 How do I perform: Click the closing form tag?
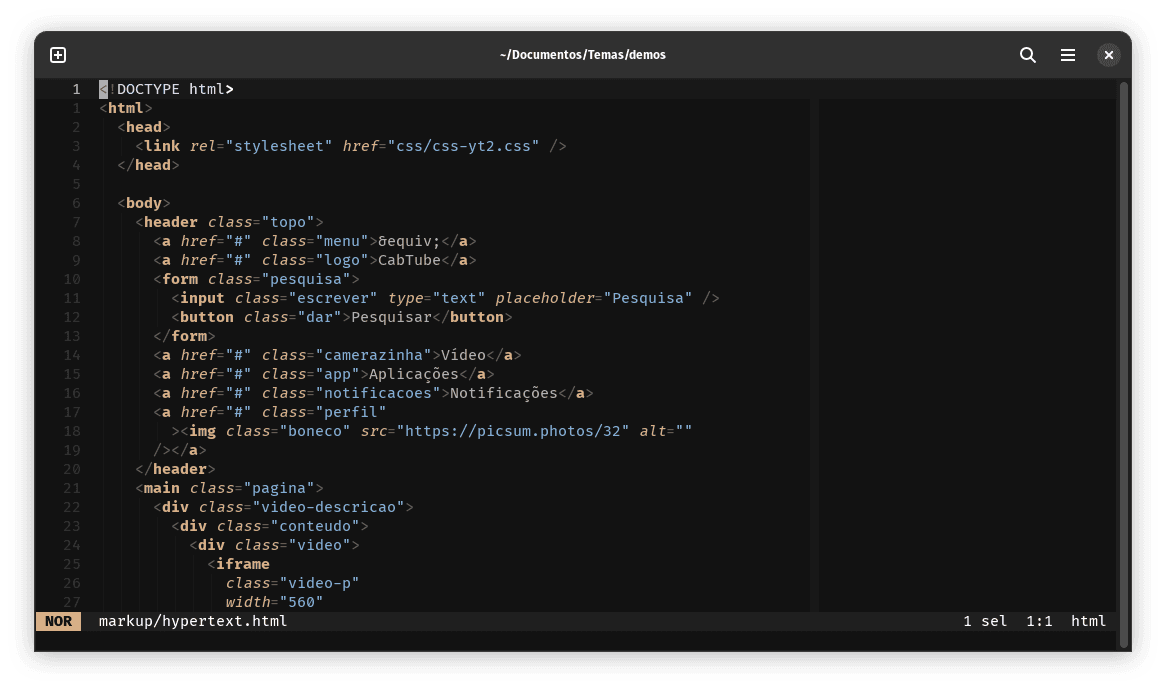[184, 336]
